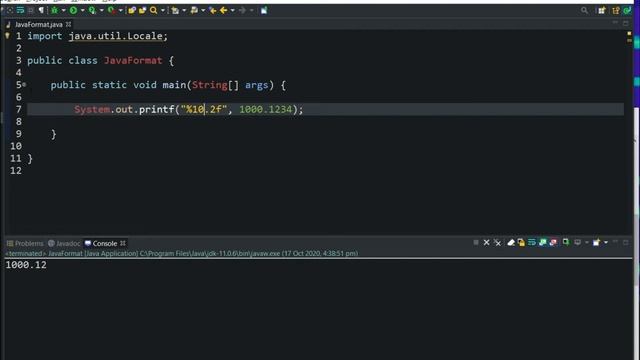Click the greyed Forward navigation arrow
Image resolution: width=640 pixels, height=360 pixels.
pos(242,10)
